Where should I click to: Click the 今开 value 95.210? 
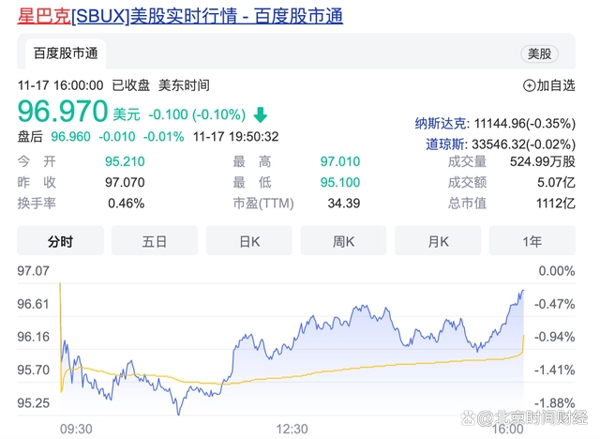pyautogui.click(x=125, y=162)
